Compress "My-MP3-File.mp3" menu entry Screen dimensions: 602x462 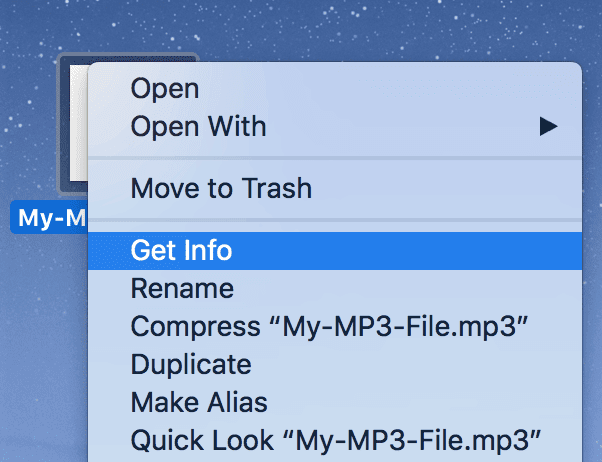click(x=335, y=326)
